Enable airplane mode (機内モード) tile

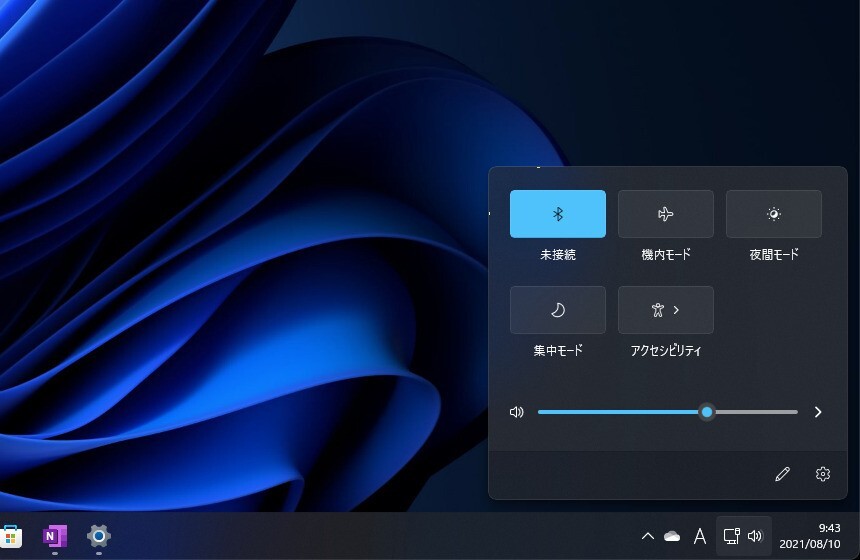(x=666, y=214)
